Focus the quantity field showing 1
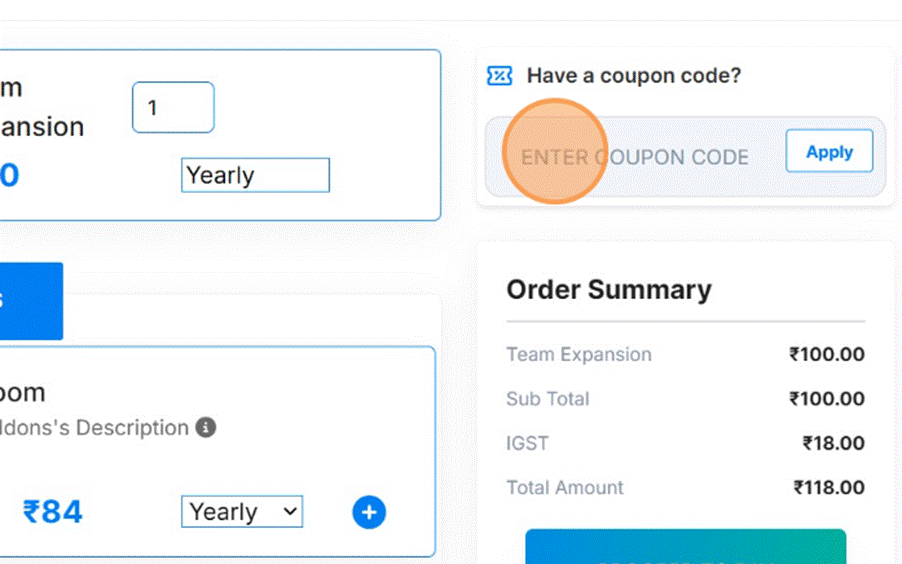Viewport: 902px width, 564px height. click(x=173, y=107)
